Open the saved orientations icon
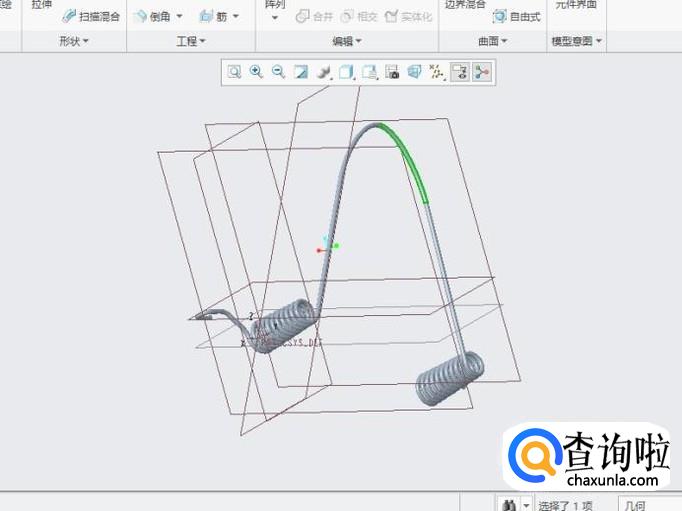 coord(370,72)
